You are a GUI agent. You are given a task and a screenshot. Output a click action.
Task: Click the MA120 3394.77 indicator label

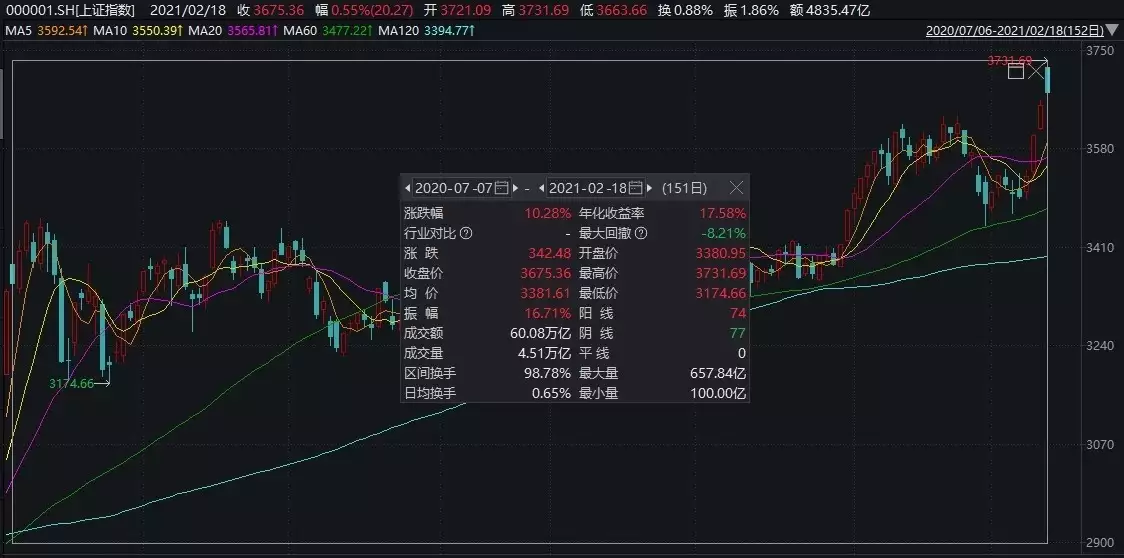click(427, 31)
